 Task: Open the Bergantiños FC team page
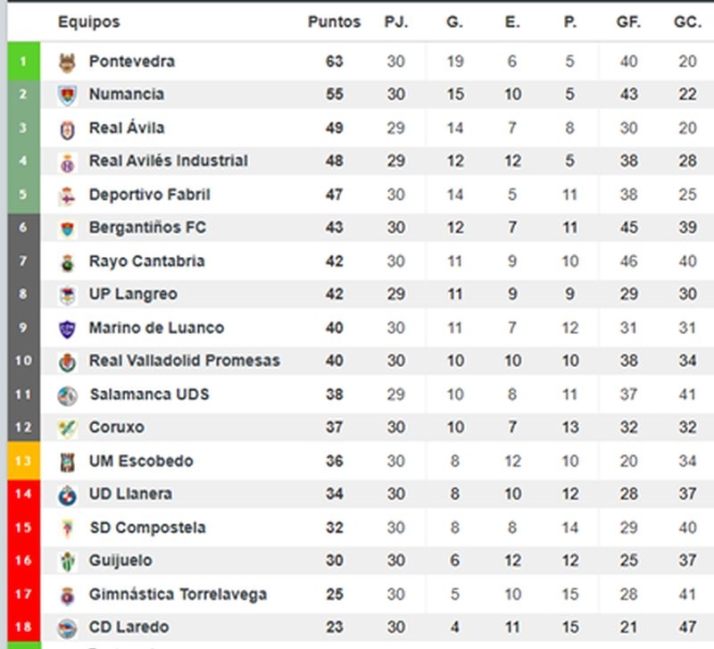tap(147, 228)
